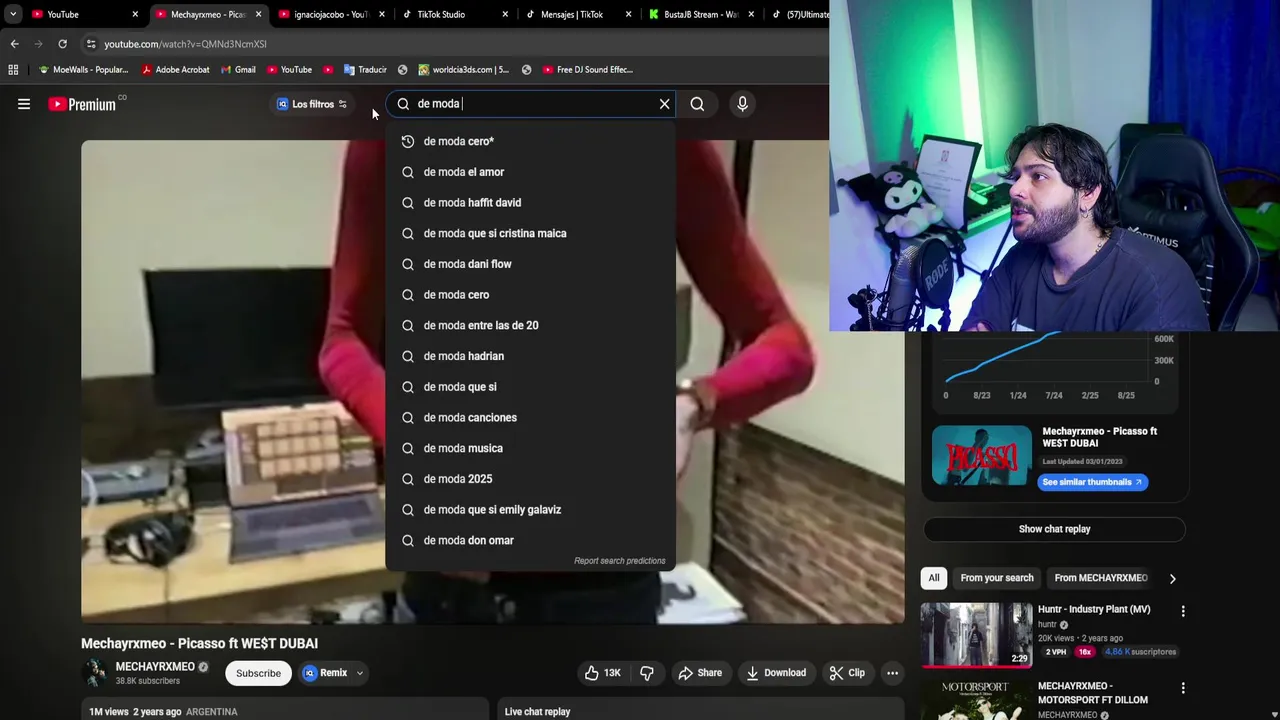This screenshot has width=1280, height=720.
Task: Close the BustaJB Stream tab
Action: coord(751,15)
